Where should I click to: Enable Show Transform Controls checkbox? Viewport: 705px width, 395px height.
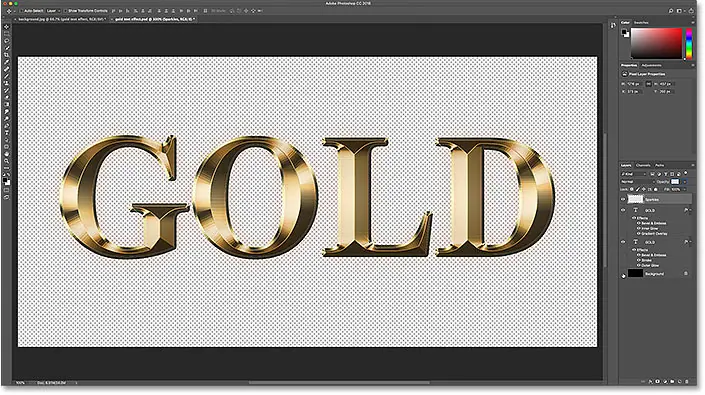65,11
